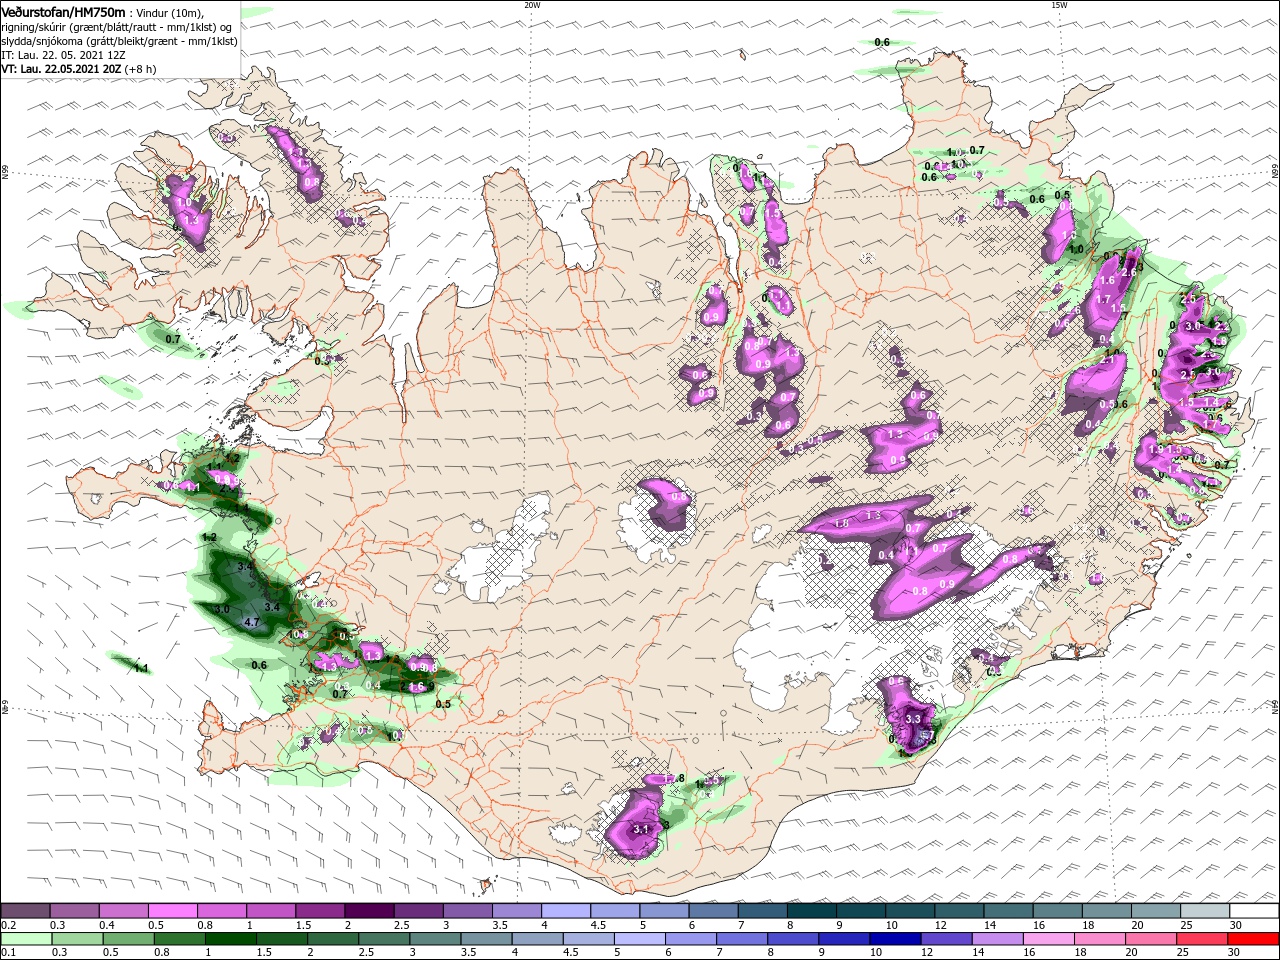Pick the bright red 30 legend swatch
This screenshot has height=960, width=1280.
[1252, 939]
